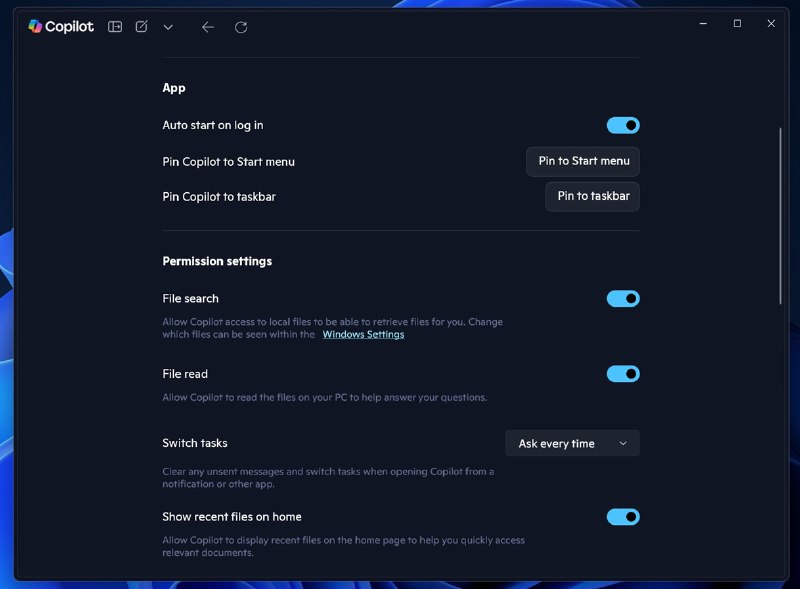Reload Copilot with the refresh icon
Screen dimensions: 800x589
[241, 27]
